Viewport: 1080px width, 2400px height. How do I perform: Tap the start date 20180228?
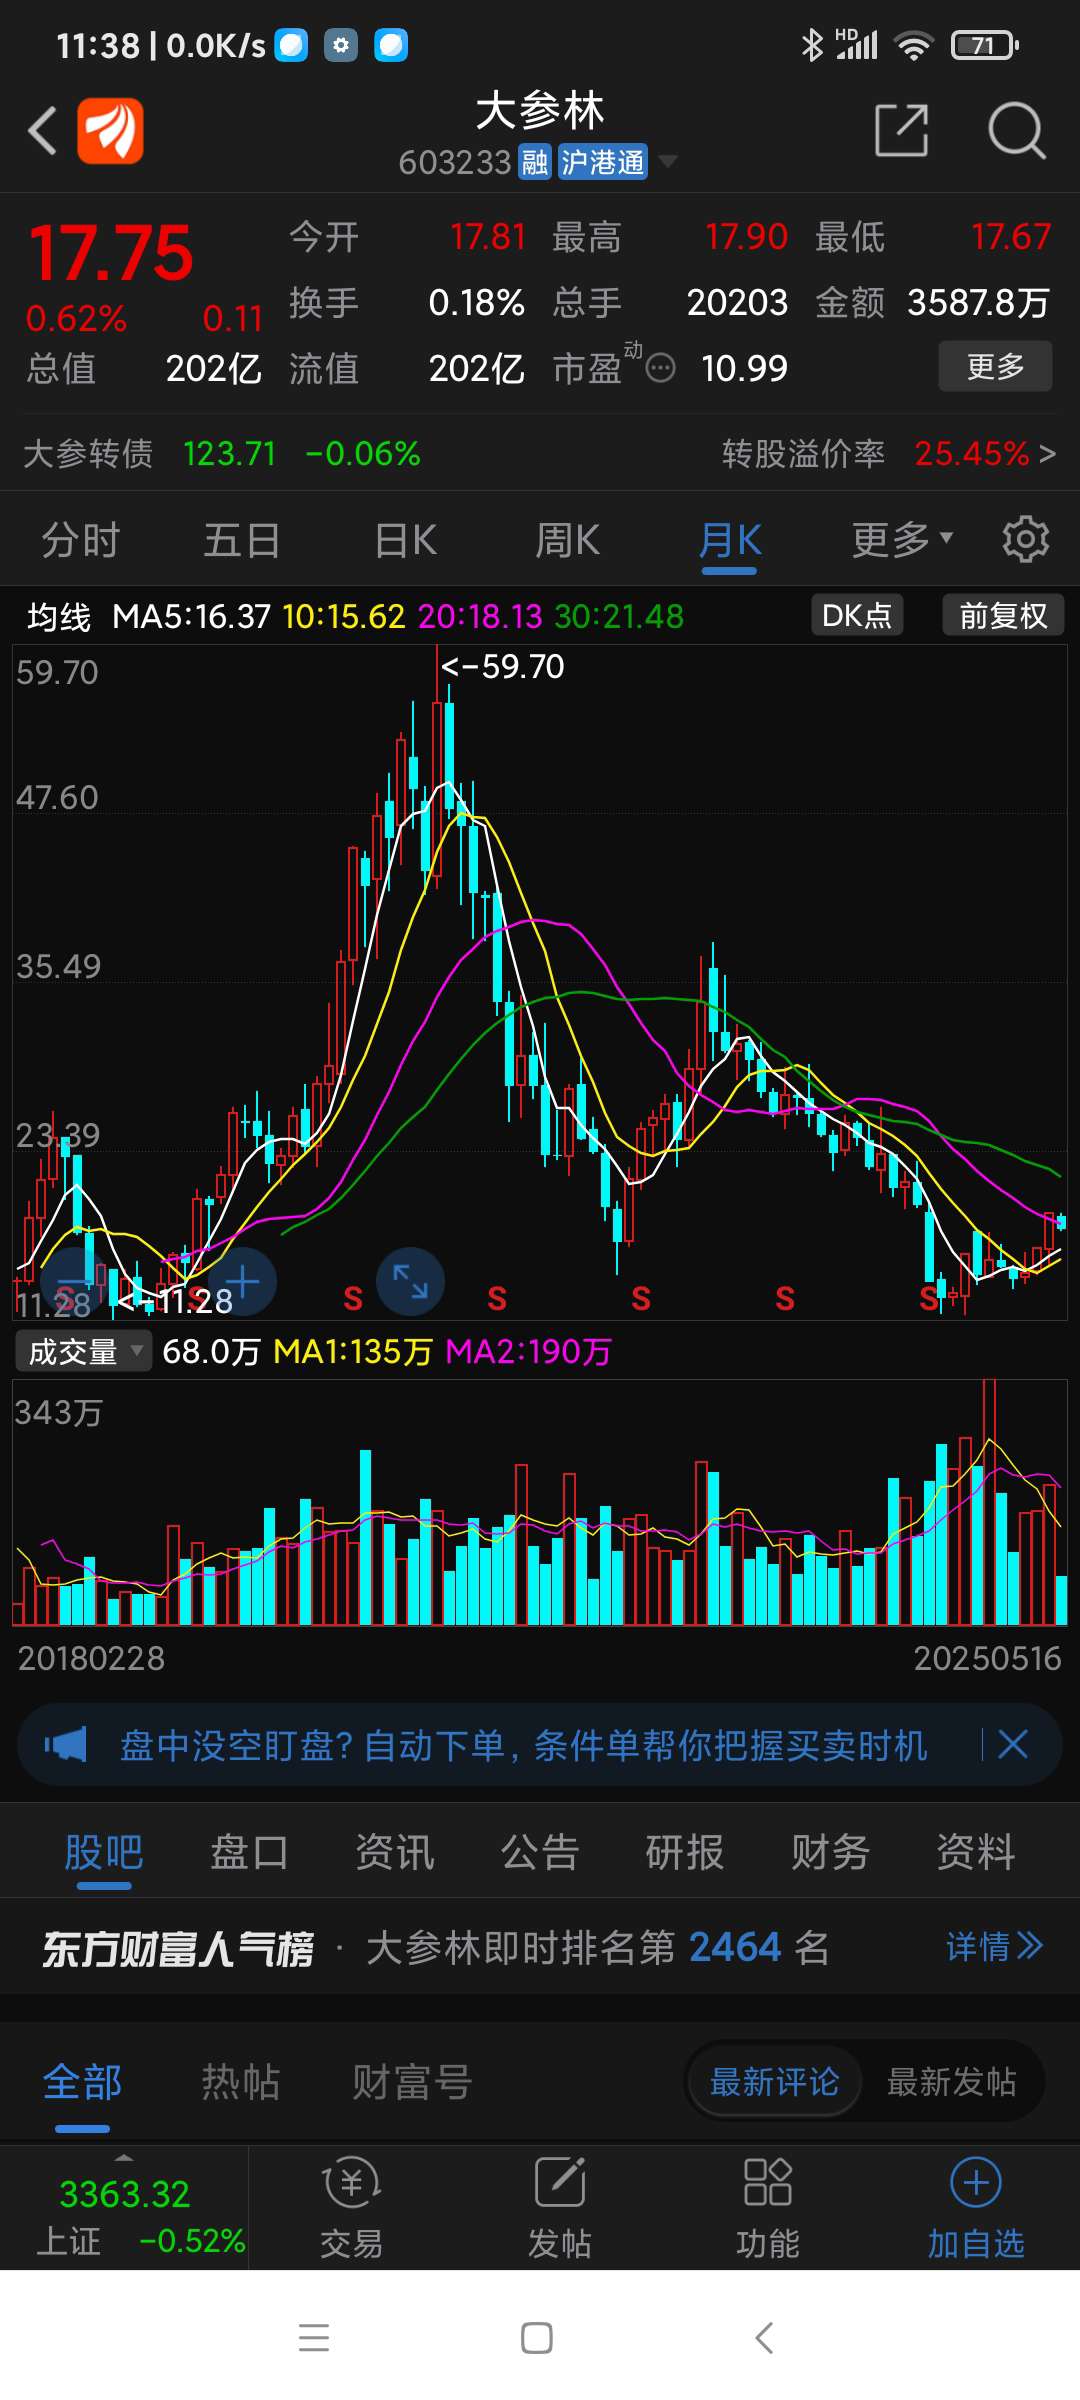pos(91,1658)
